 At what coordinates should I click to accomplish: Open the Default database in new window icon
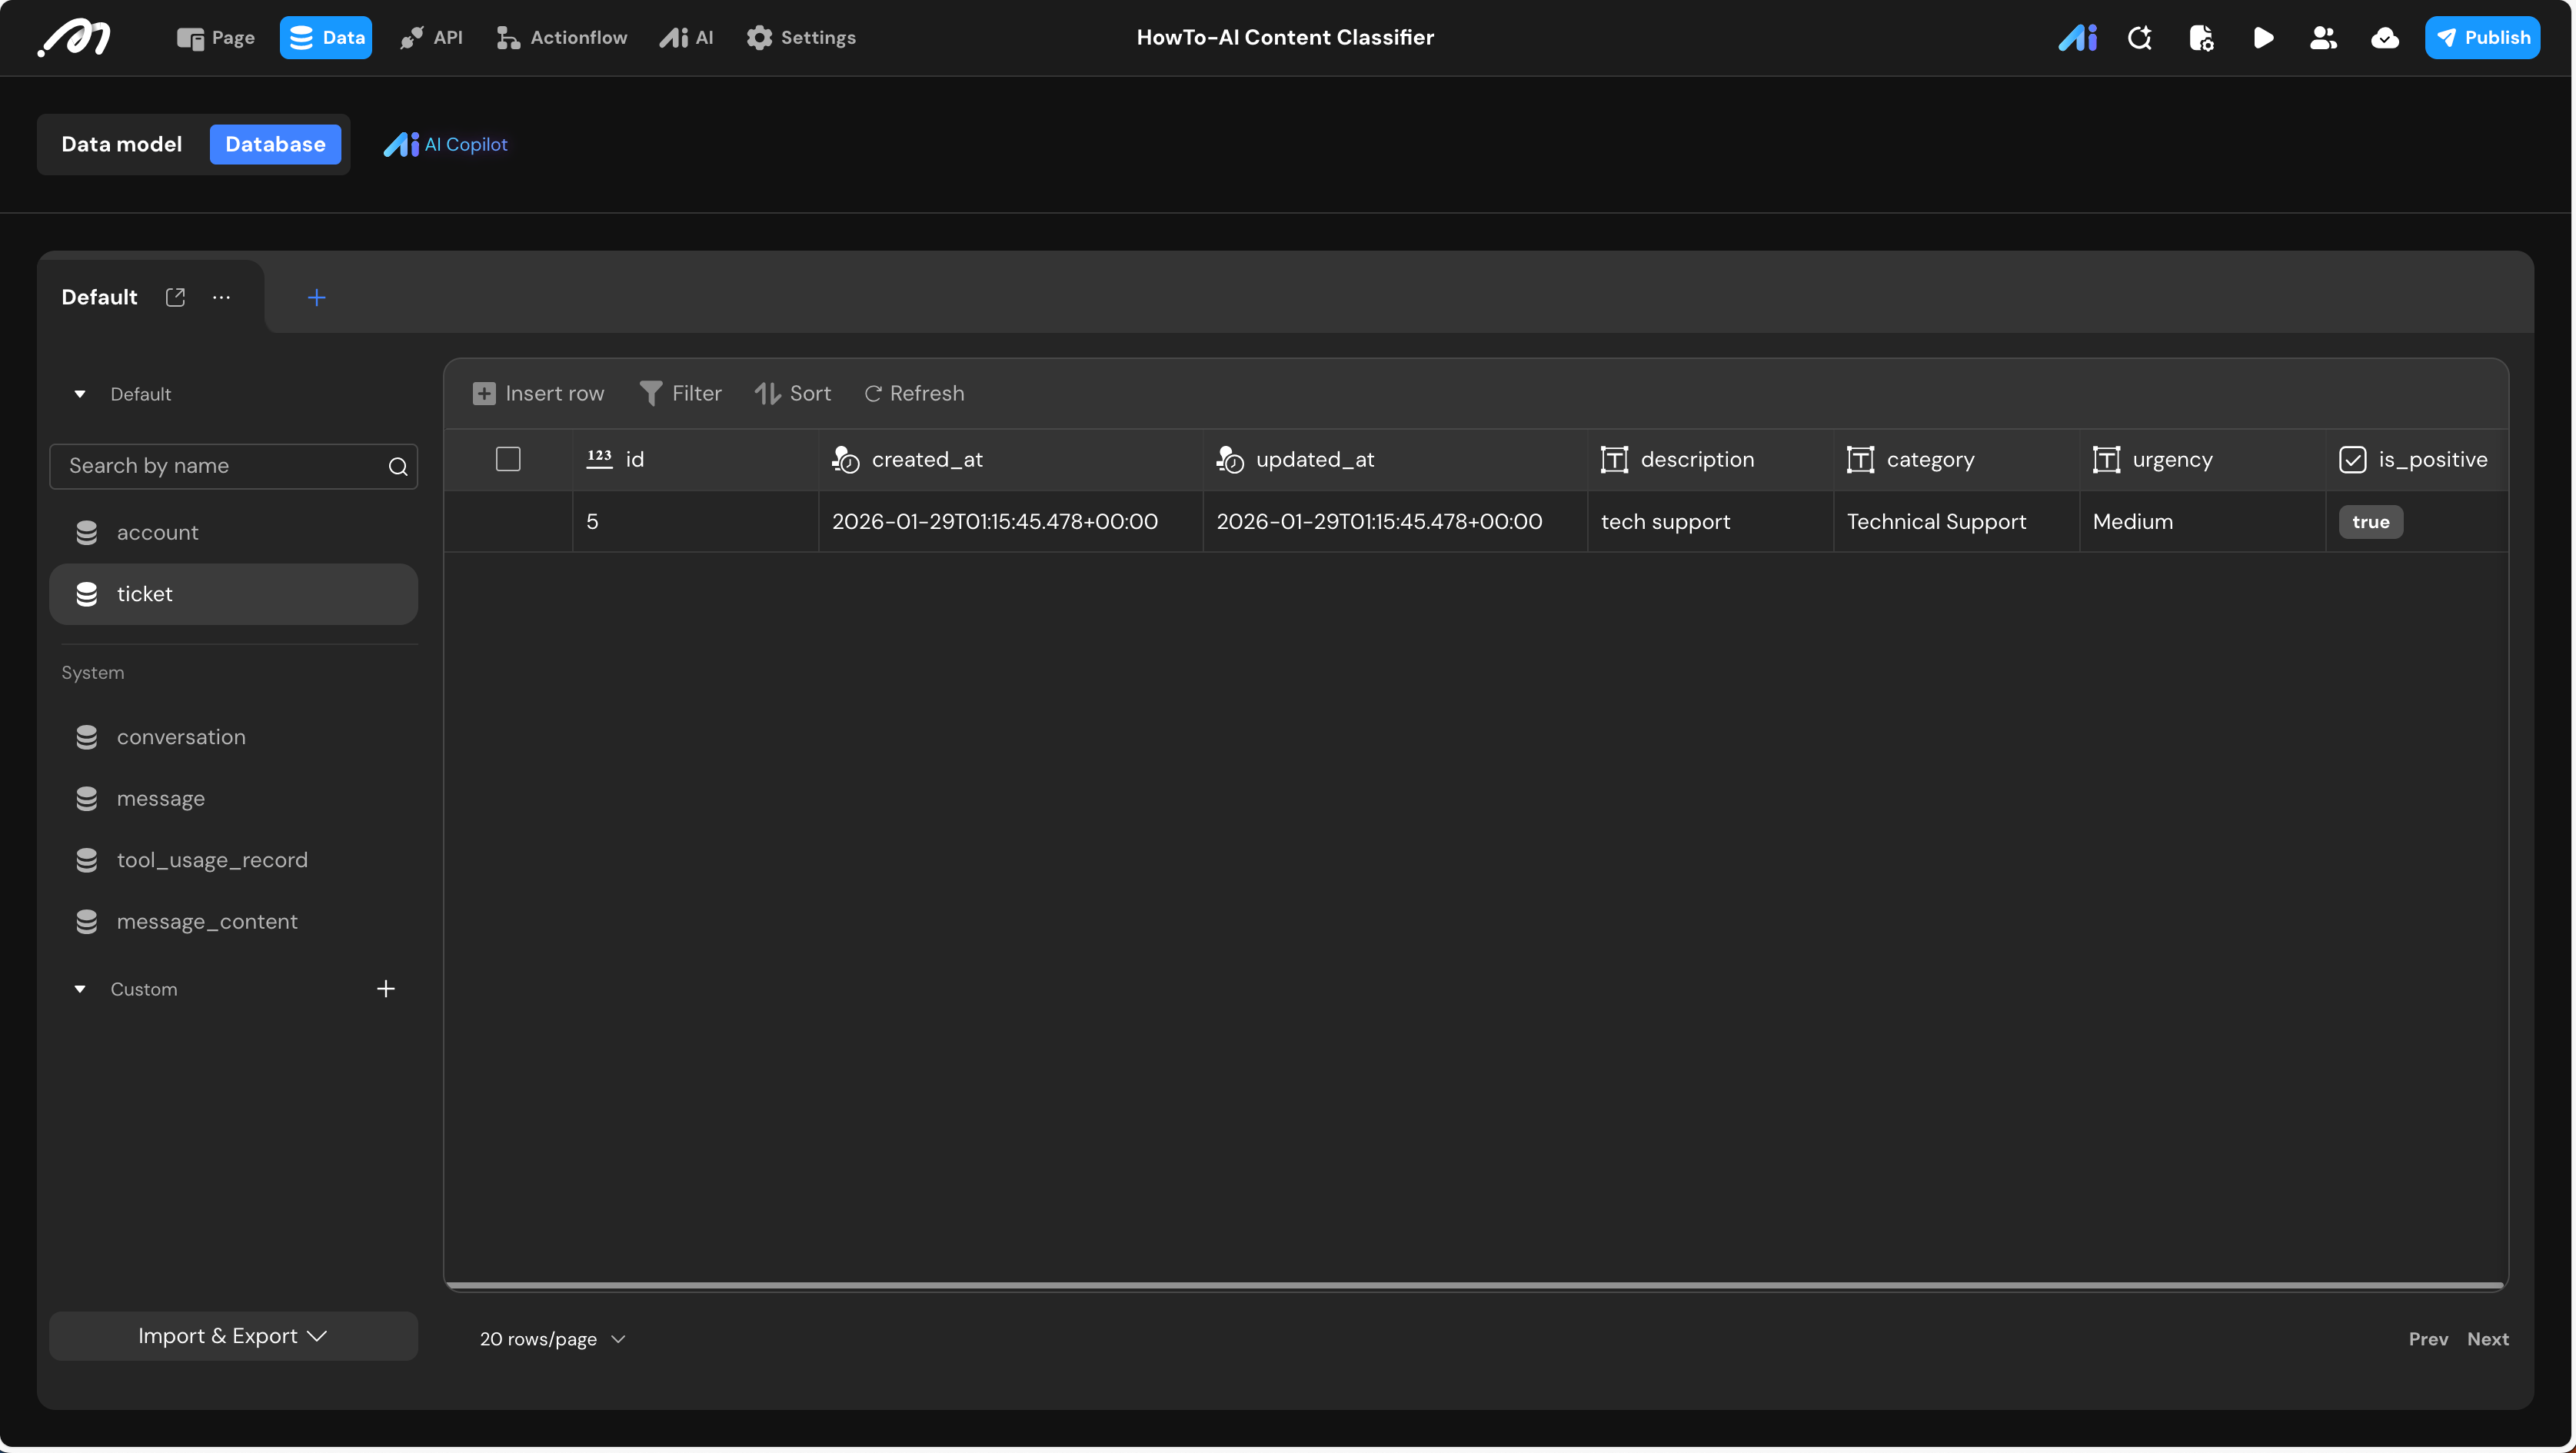(175, 297)
